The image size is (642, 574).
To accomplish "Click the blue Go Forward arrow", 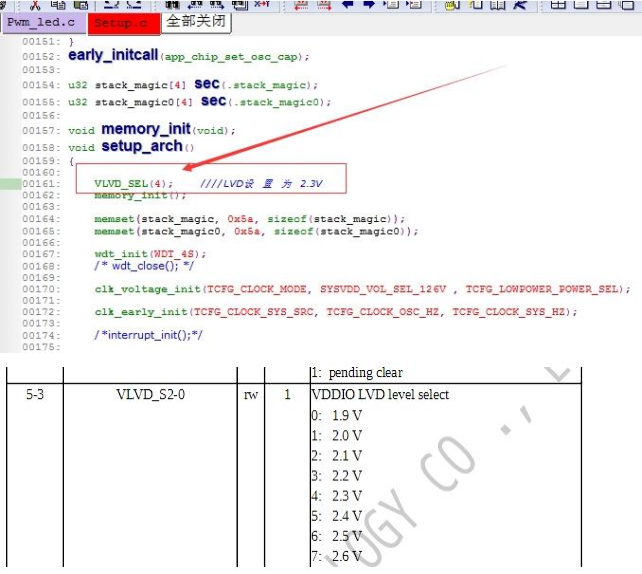I will [x=369, y=5].
